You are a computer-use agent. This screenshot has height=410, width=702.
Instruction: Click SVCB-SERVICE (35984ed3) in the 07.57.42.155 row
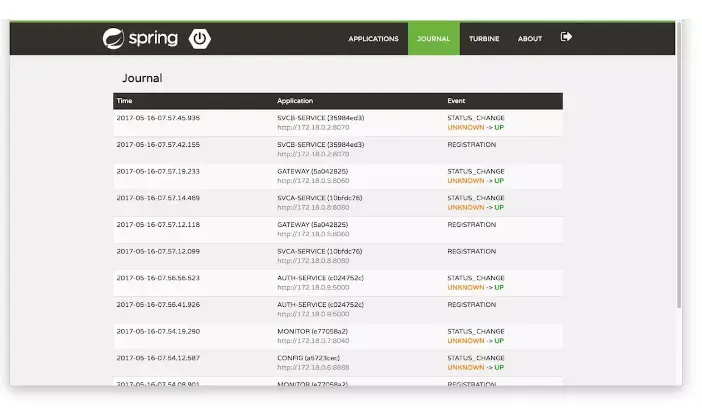coord(321,145)
